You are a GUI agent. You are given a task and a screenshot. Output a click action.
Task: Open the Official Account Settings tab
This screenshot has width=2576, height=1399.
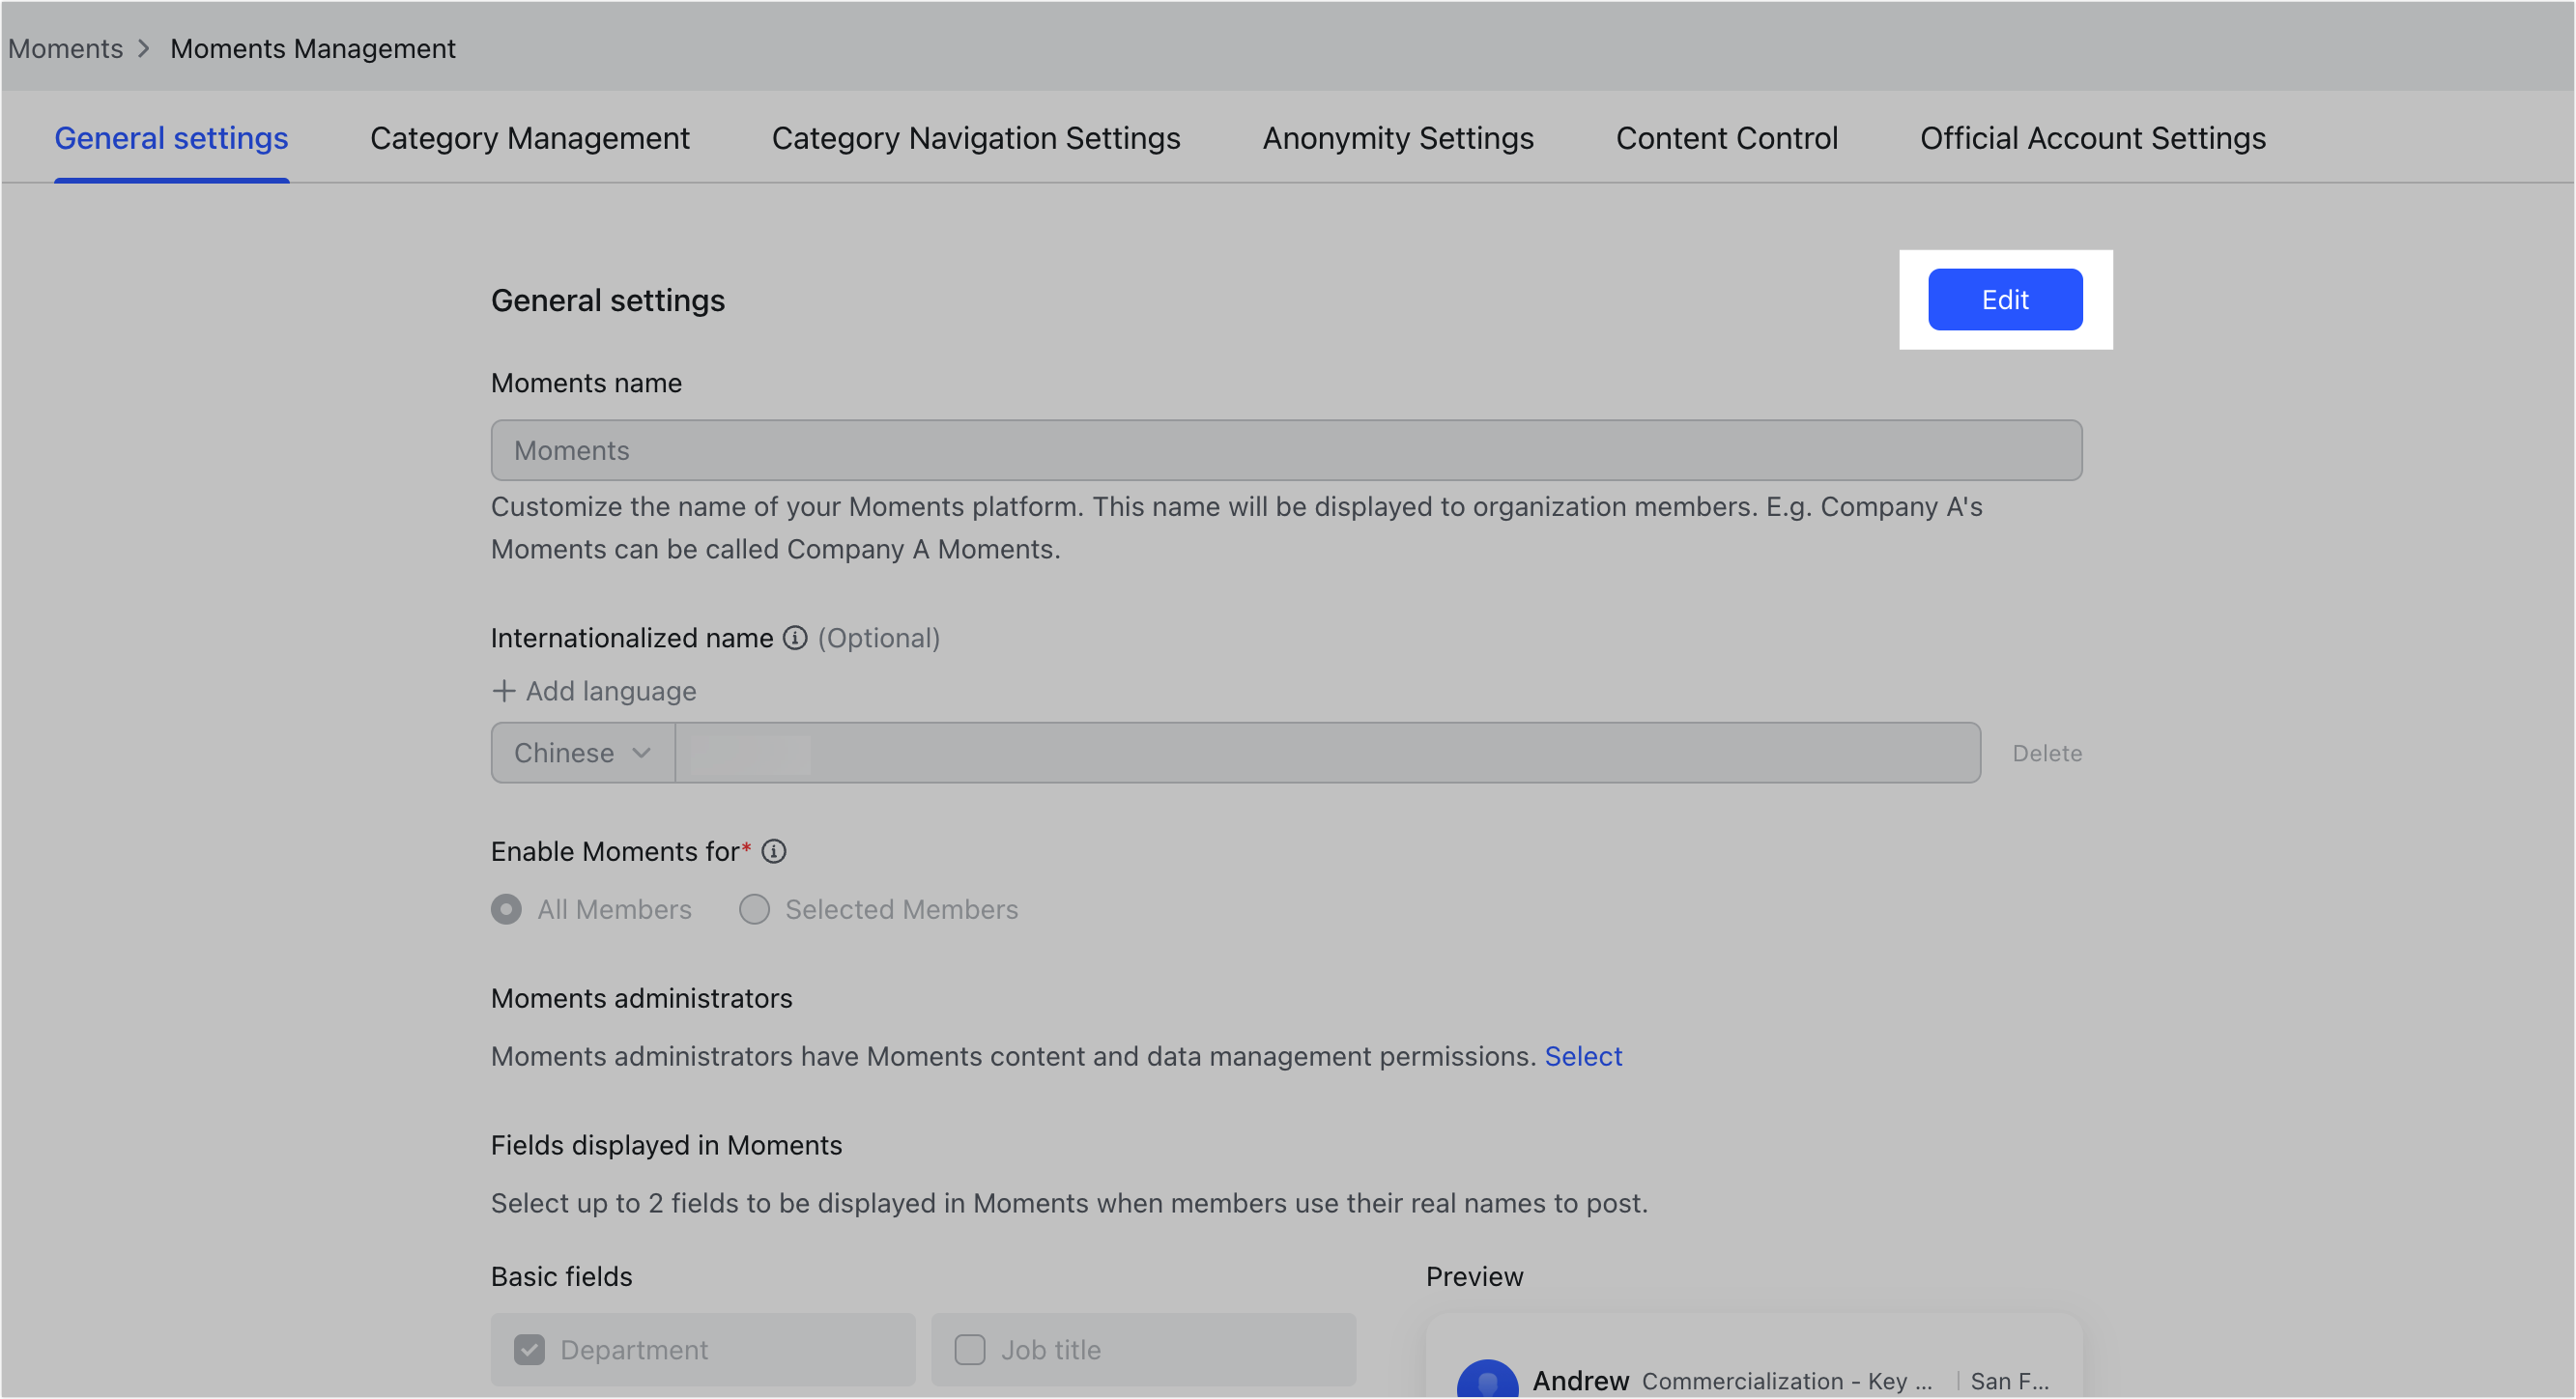click(2093, 138)
